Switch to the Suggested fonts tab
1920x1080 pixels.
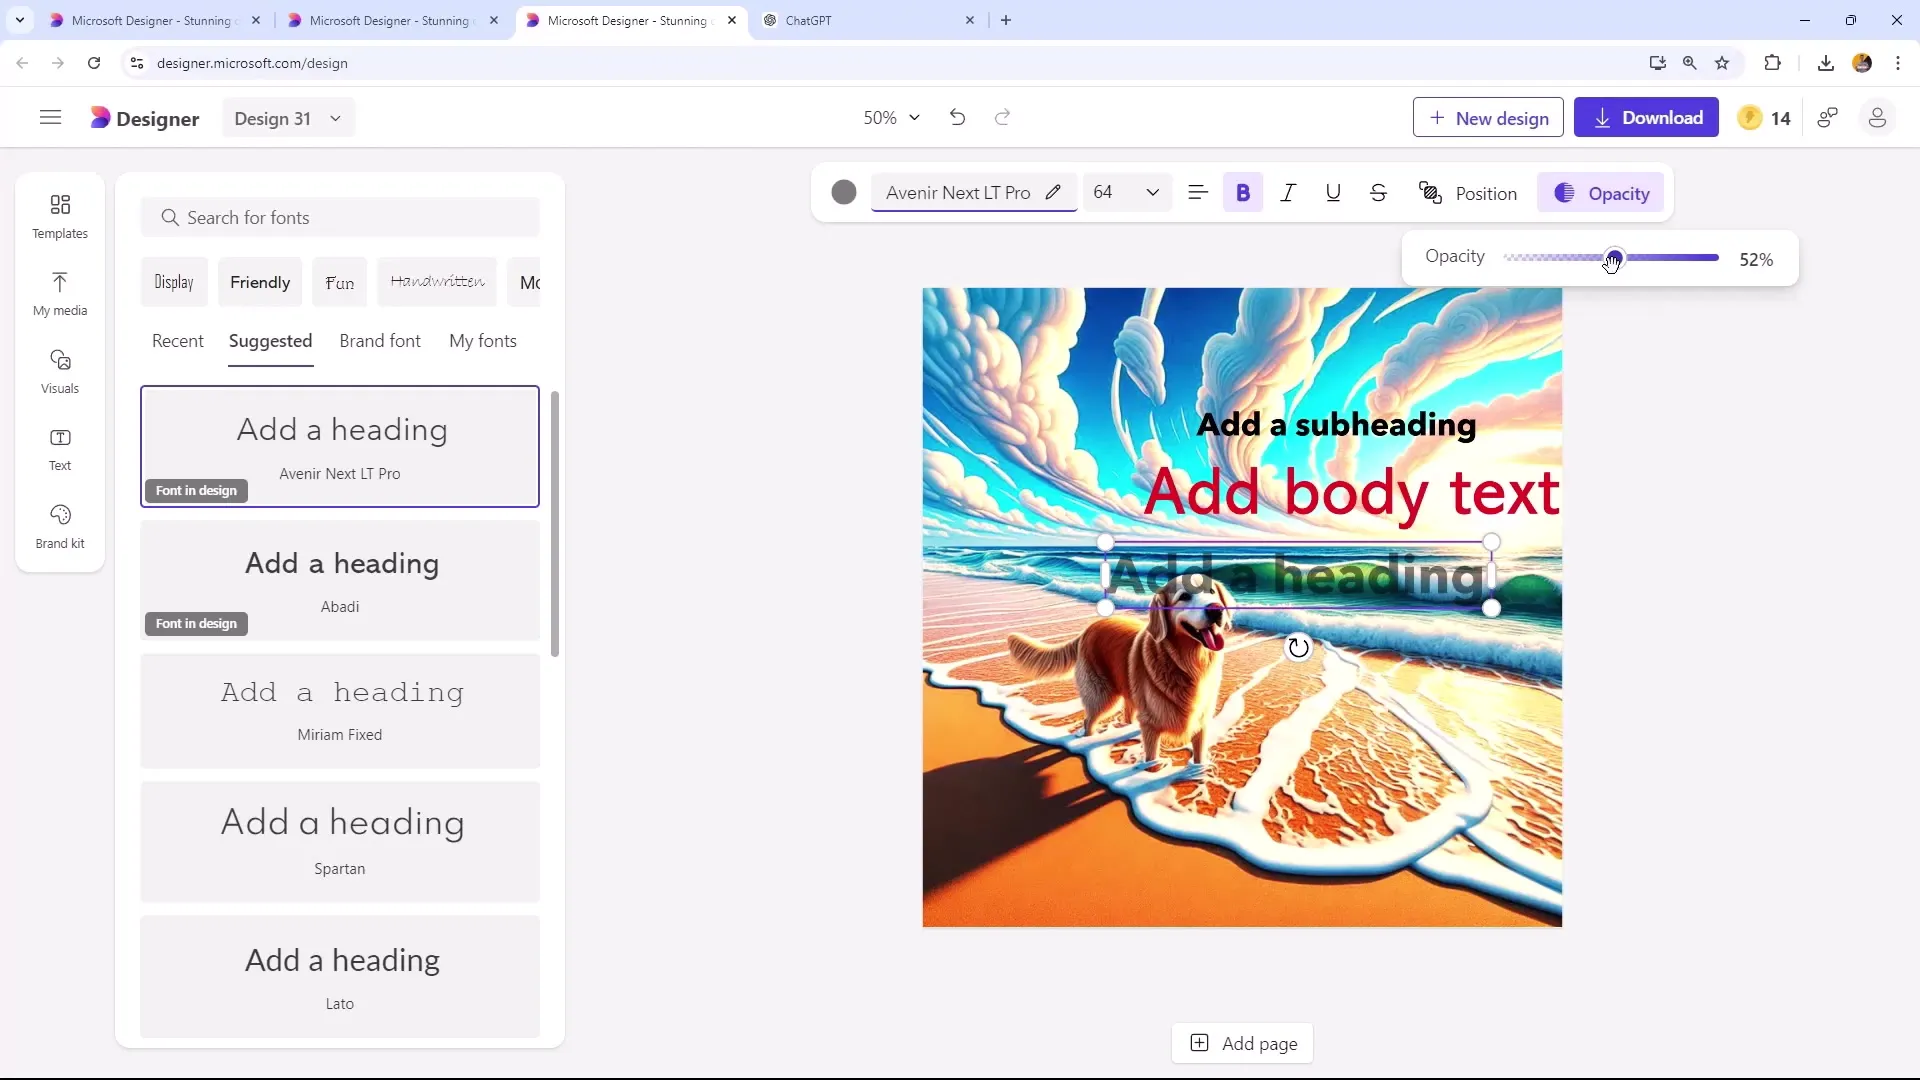[270, 340]
